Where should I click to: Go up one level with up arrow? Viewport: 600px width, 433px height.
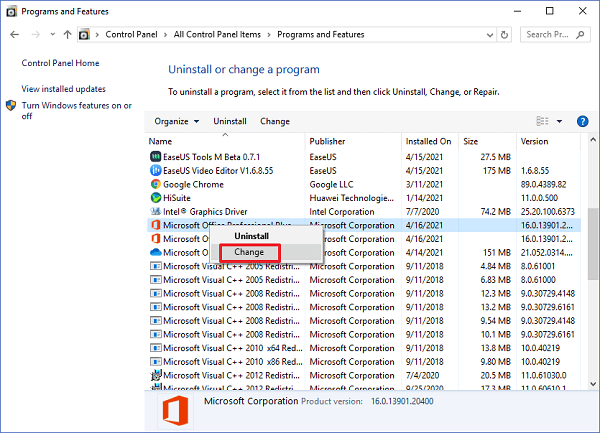(67, 35)
